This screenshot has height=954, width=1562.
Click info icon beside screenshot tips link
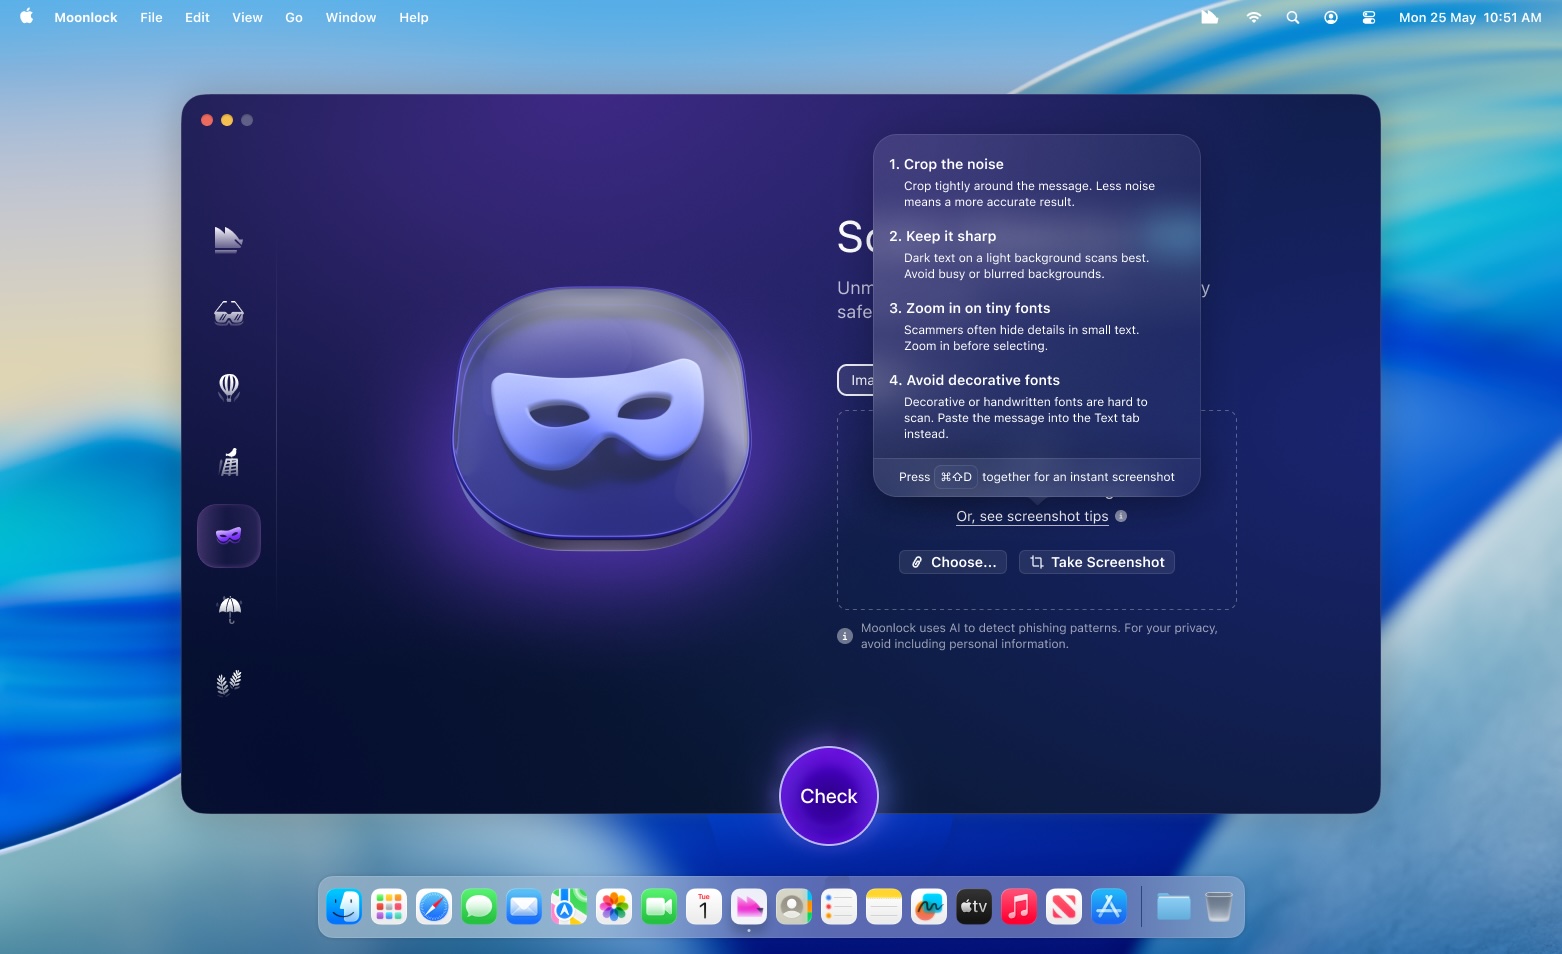point(1121,516)
